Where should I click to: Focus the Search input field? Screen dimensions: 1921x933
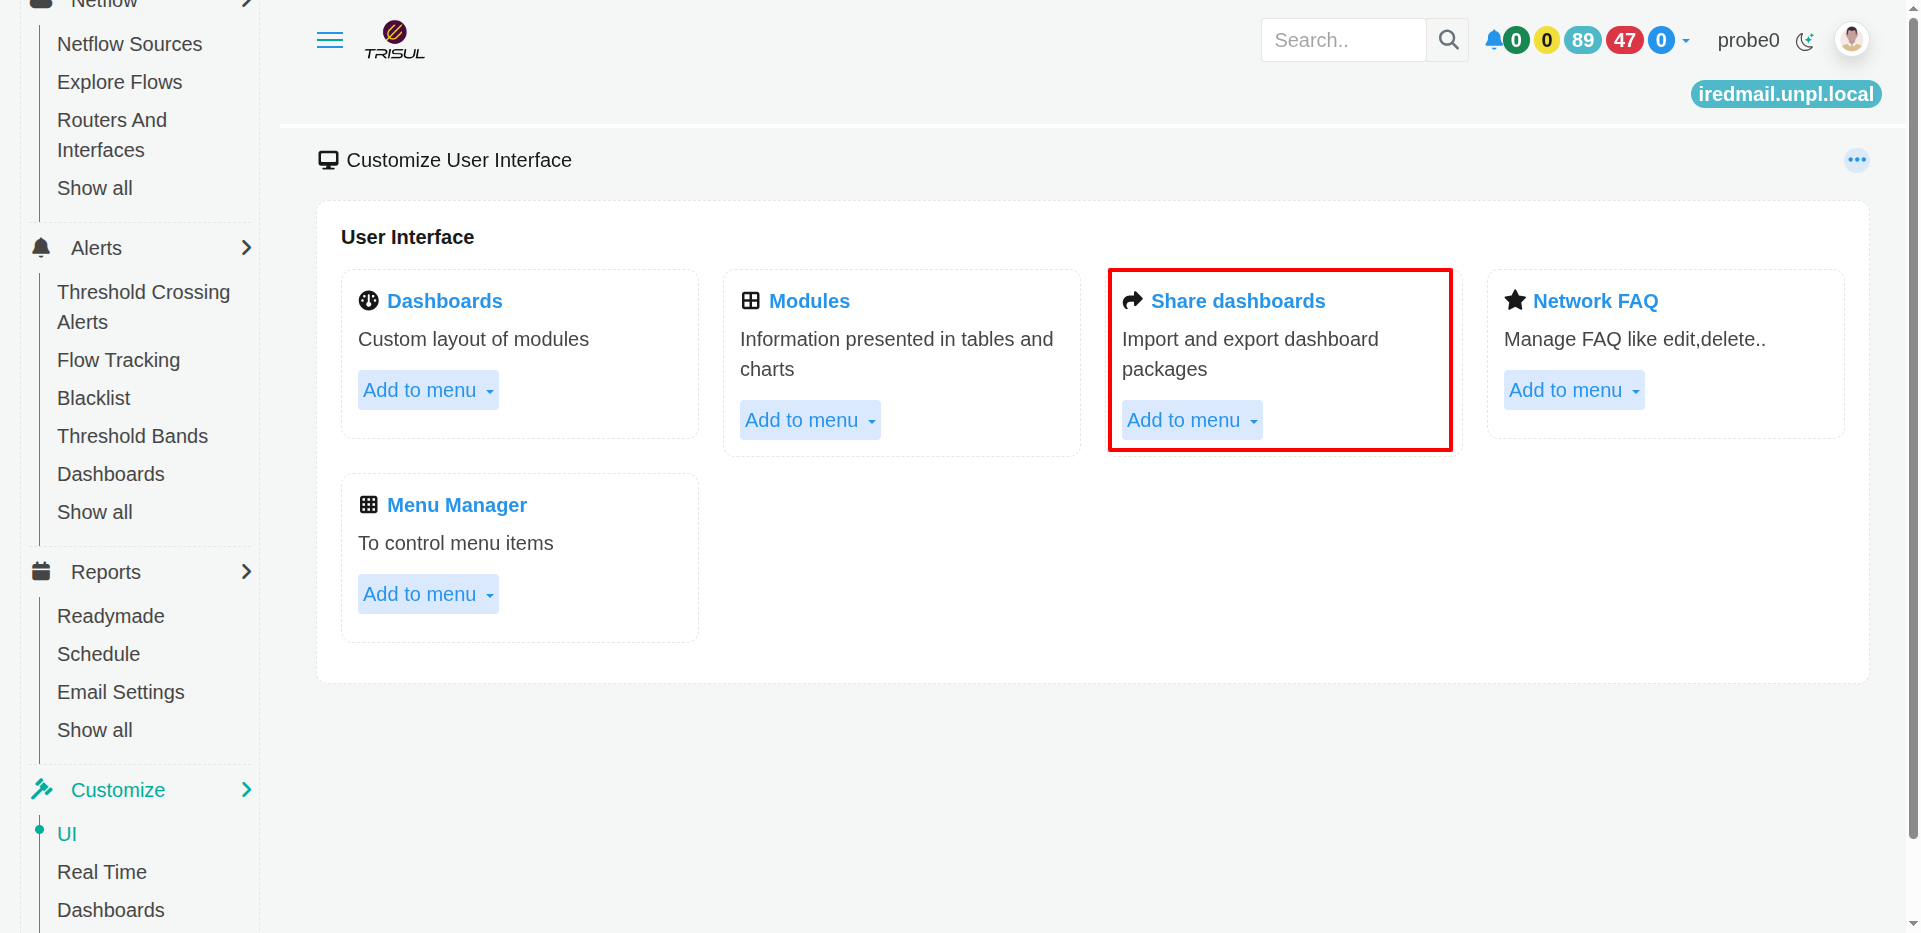(x=1343, y=40)
